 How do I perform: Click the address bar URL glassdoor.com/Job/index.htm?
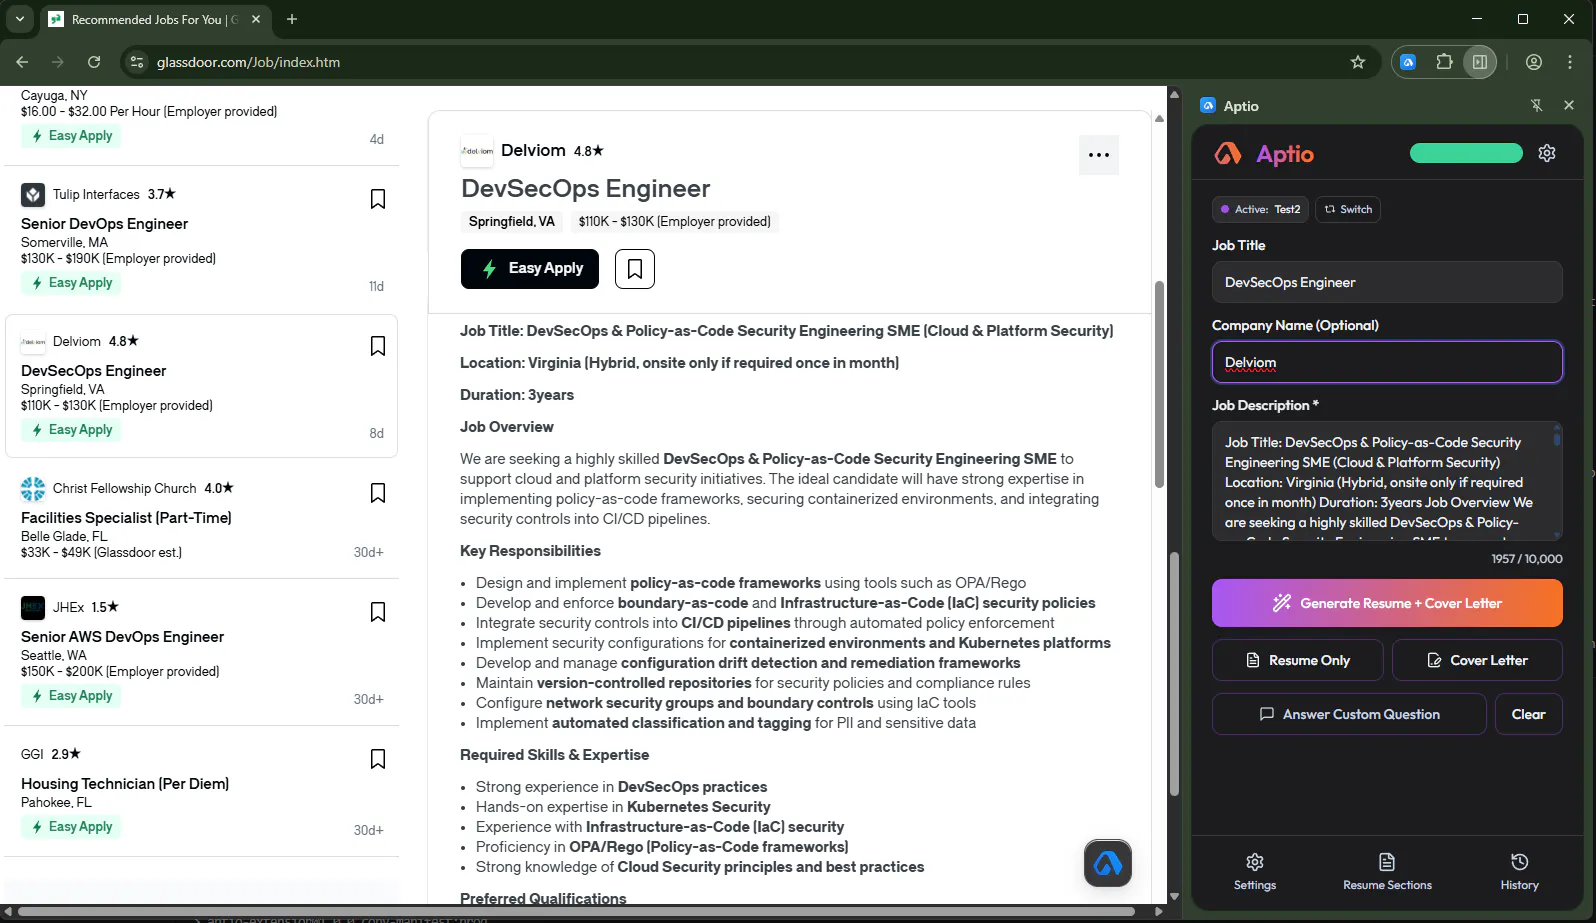tap(248, 62)
